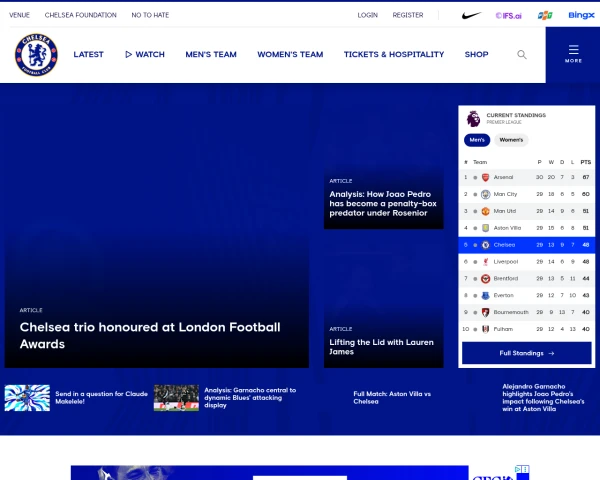Click the Everton crest in standings
Screen dimensions: 600x480
(x=486, y=296)
